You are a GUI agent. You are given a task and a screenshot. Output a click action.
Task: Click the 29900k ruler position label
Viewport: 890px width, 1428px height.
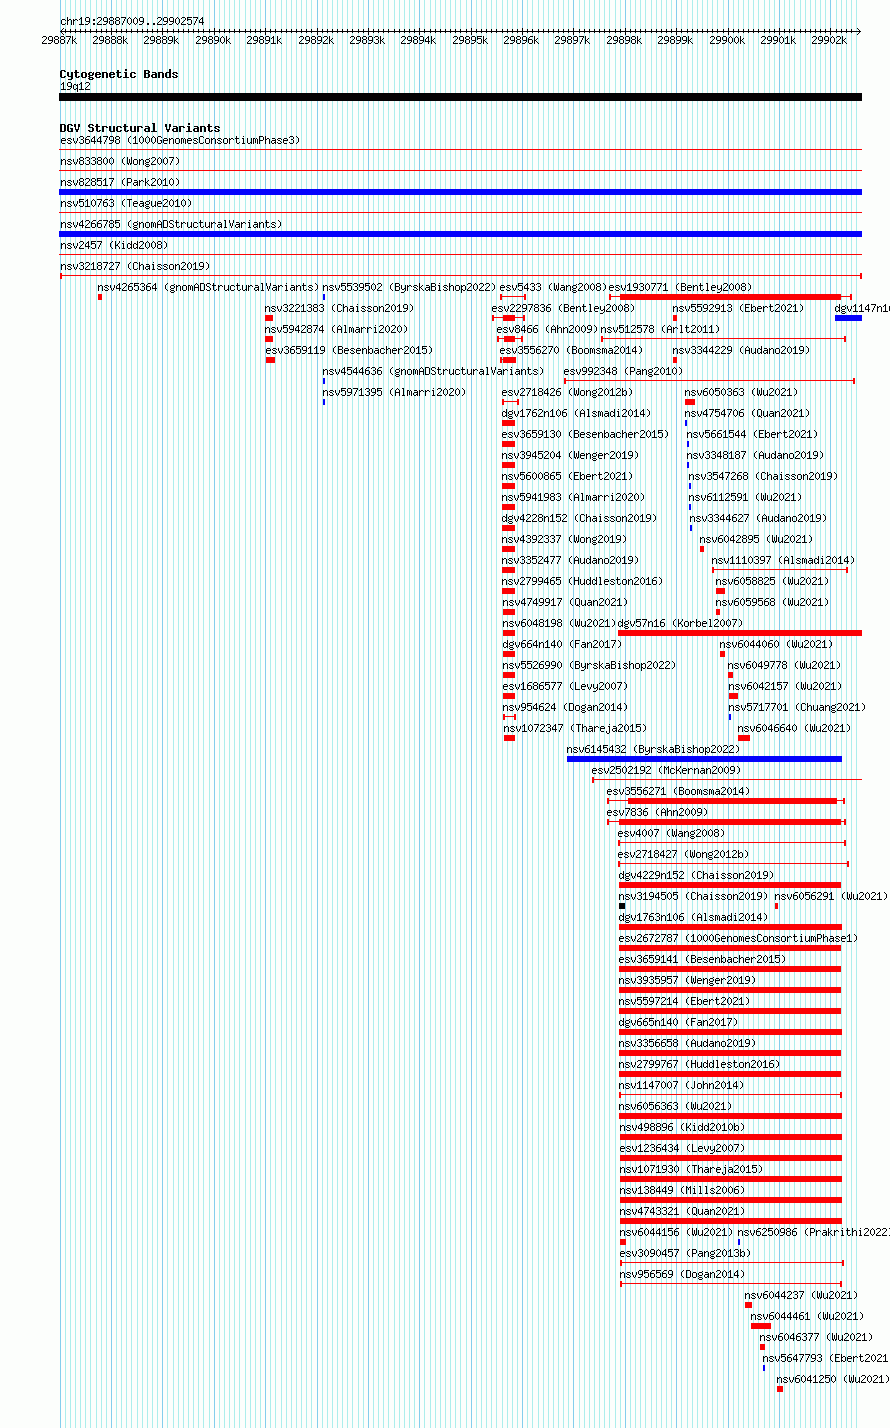pyautogui.click(x=726, y=41)
